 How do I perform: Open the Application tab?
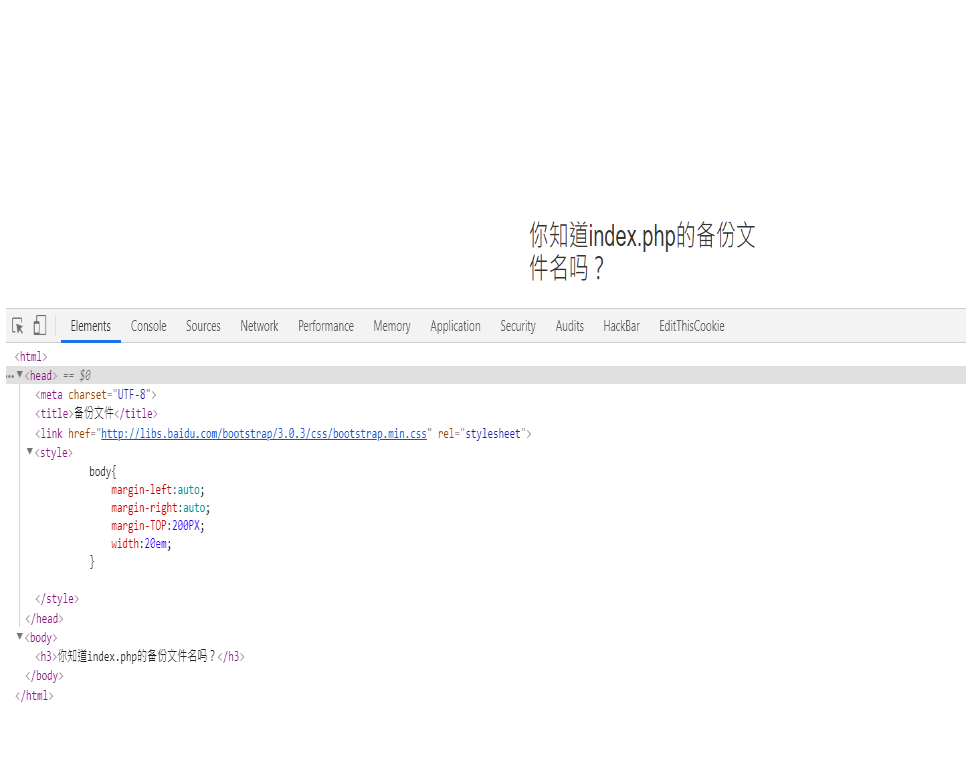[x=456, y=326]
